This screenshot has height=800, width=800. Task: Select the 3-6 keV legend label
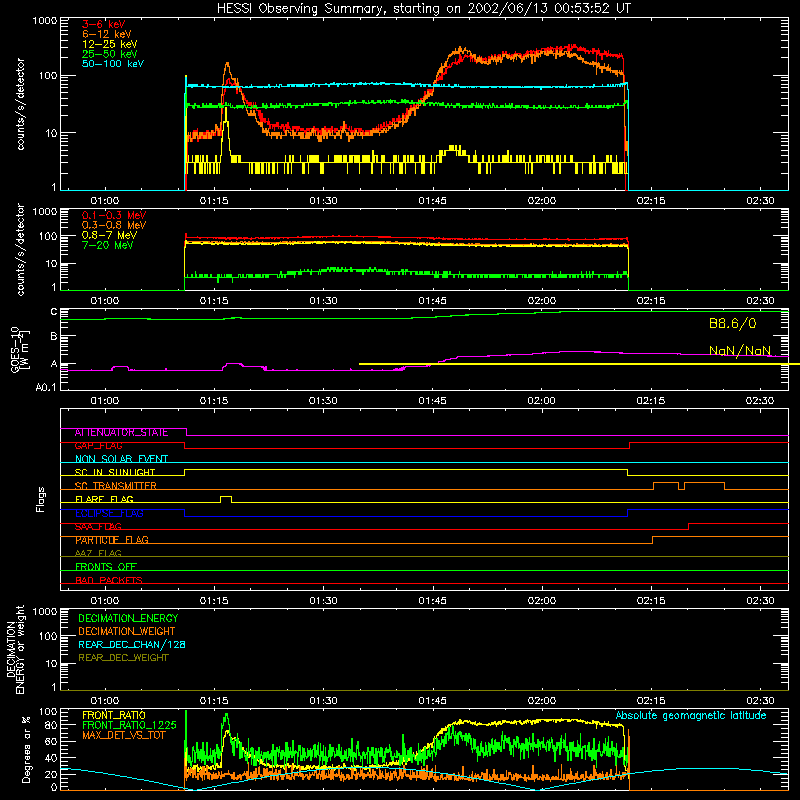tap(104, 24)
